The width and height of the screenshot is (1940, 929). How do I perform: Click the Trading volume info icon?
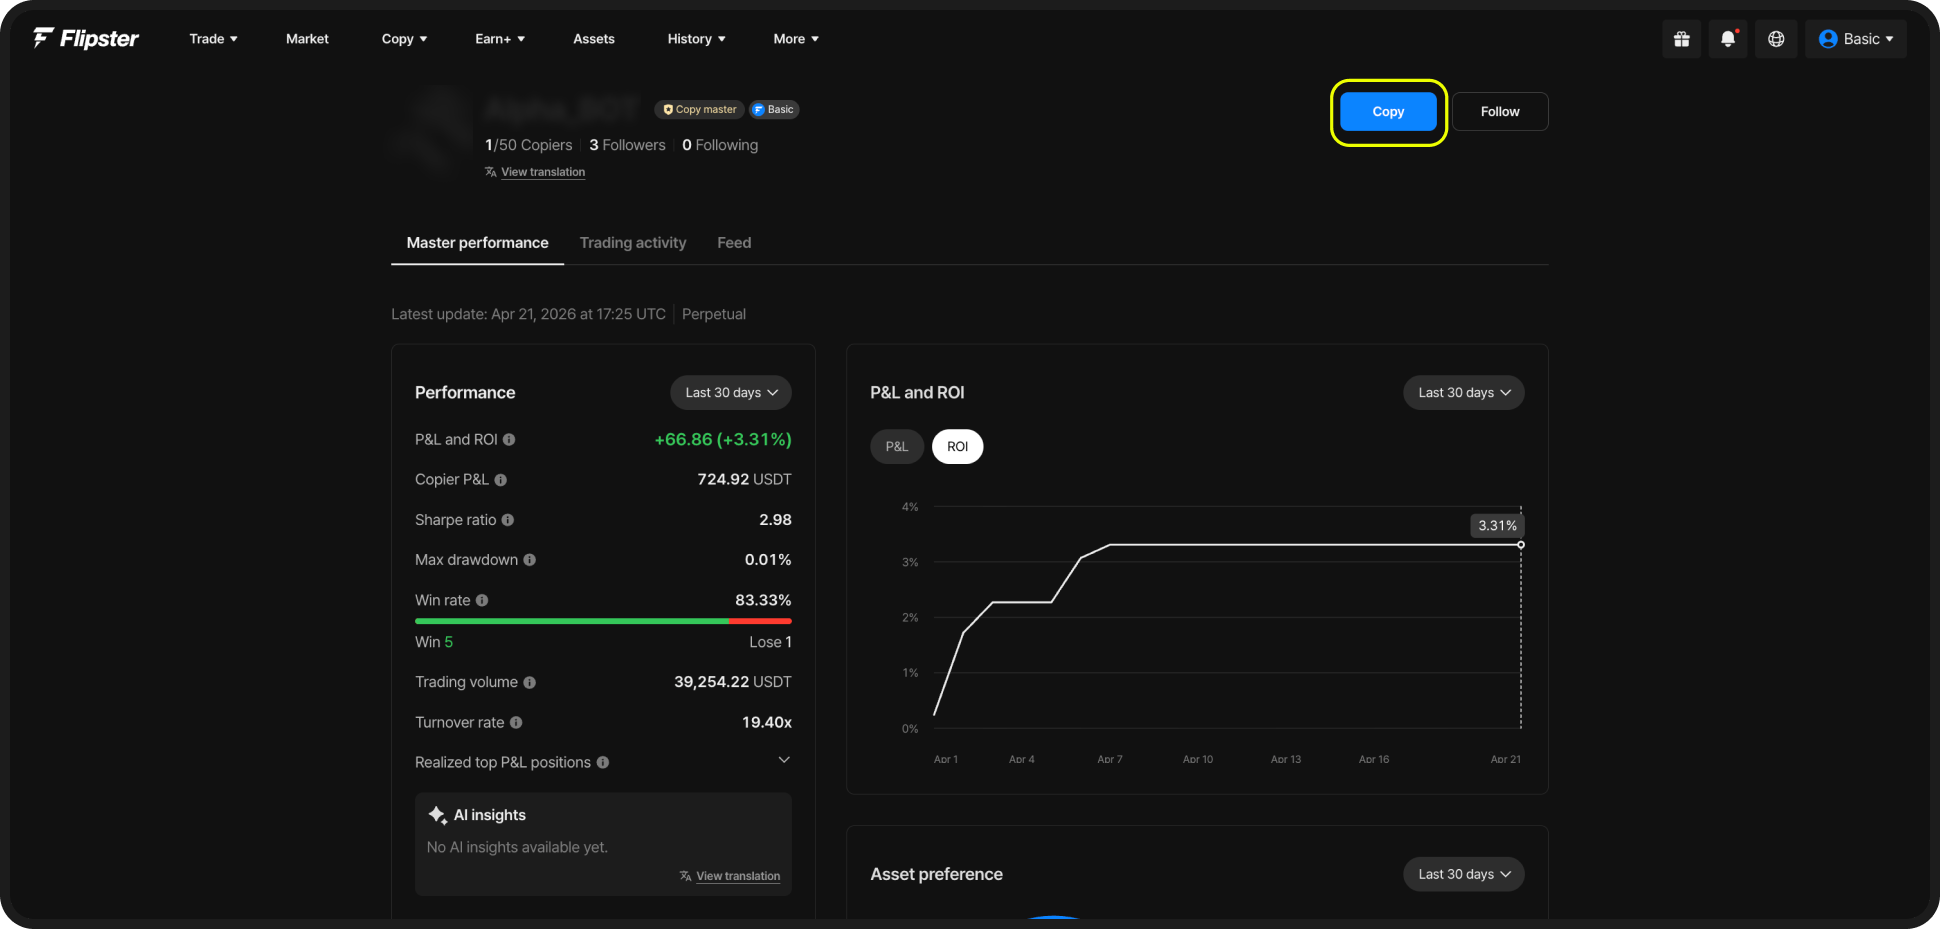pyautogui.click(x=530, y=682)
